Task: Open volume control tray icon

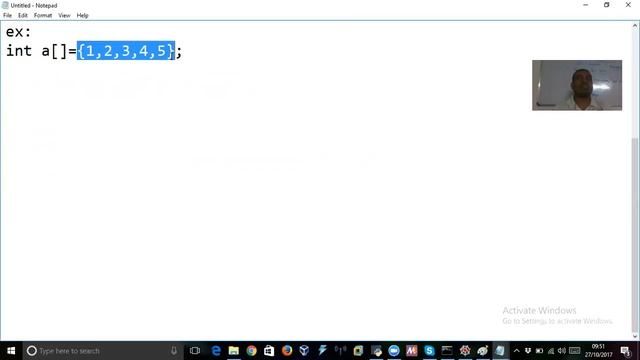Action: point(562,351)
